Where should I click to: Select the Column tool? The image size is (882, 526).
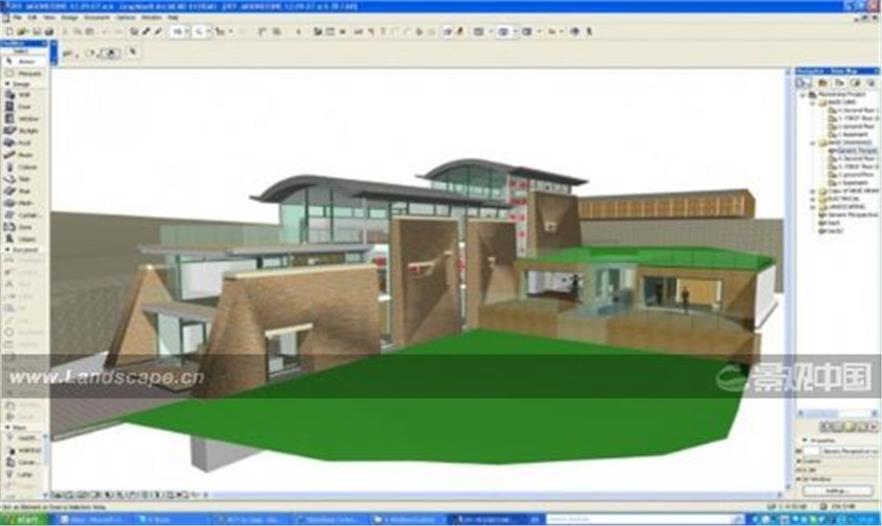pyautogui.click(x=22, y=166)
